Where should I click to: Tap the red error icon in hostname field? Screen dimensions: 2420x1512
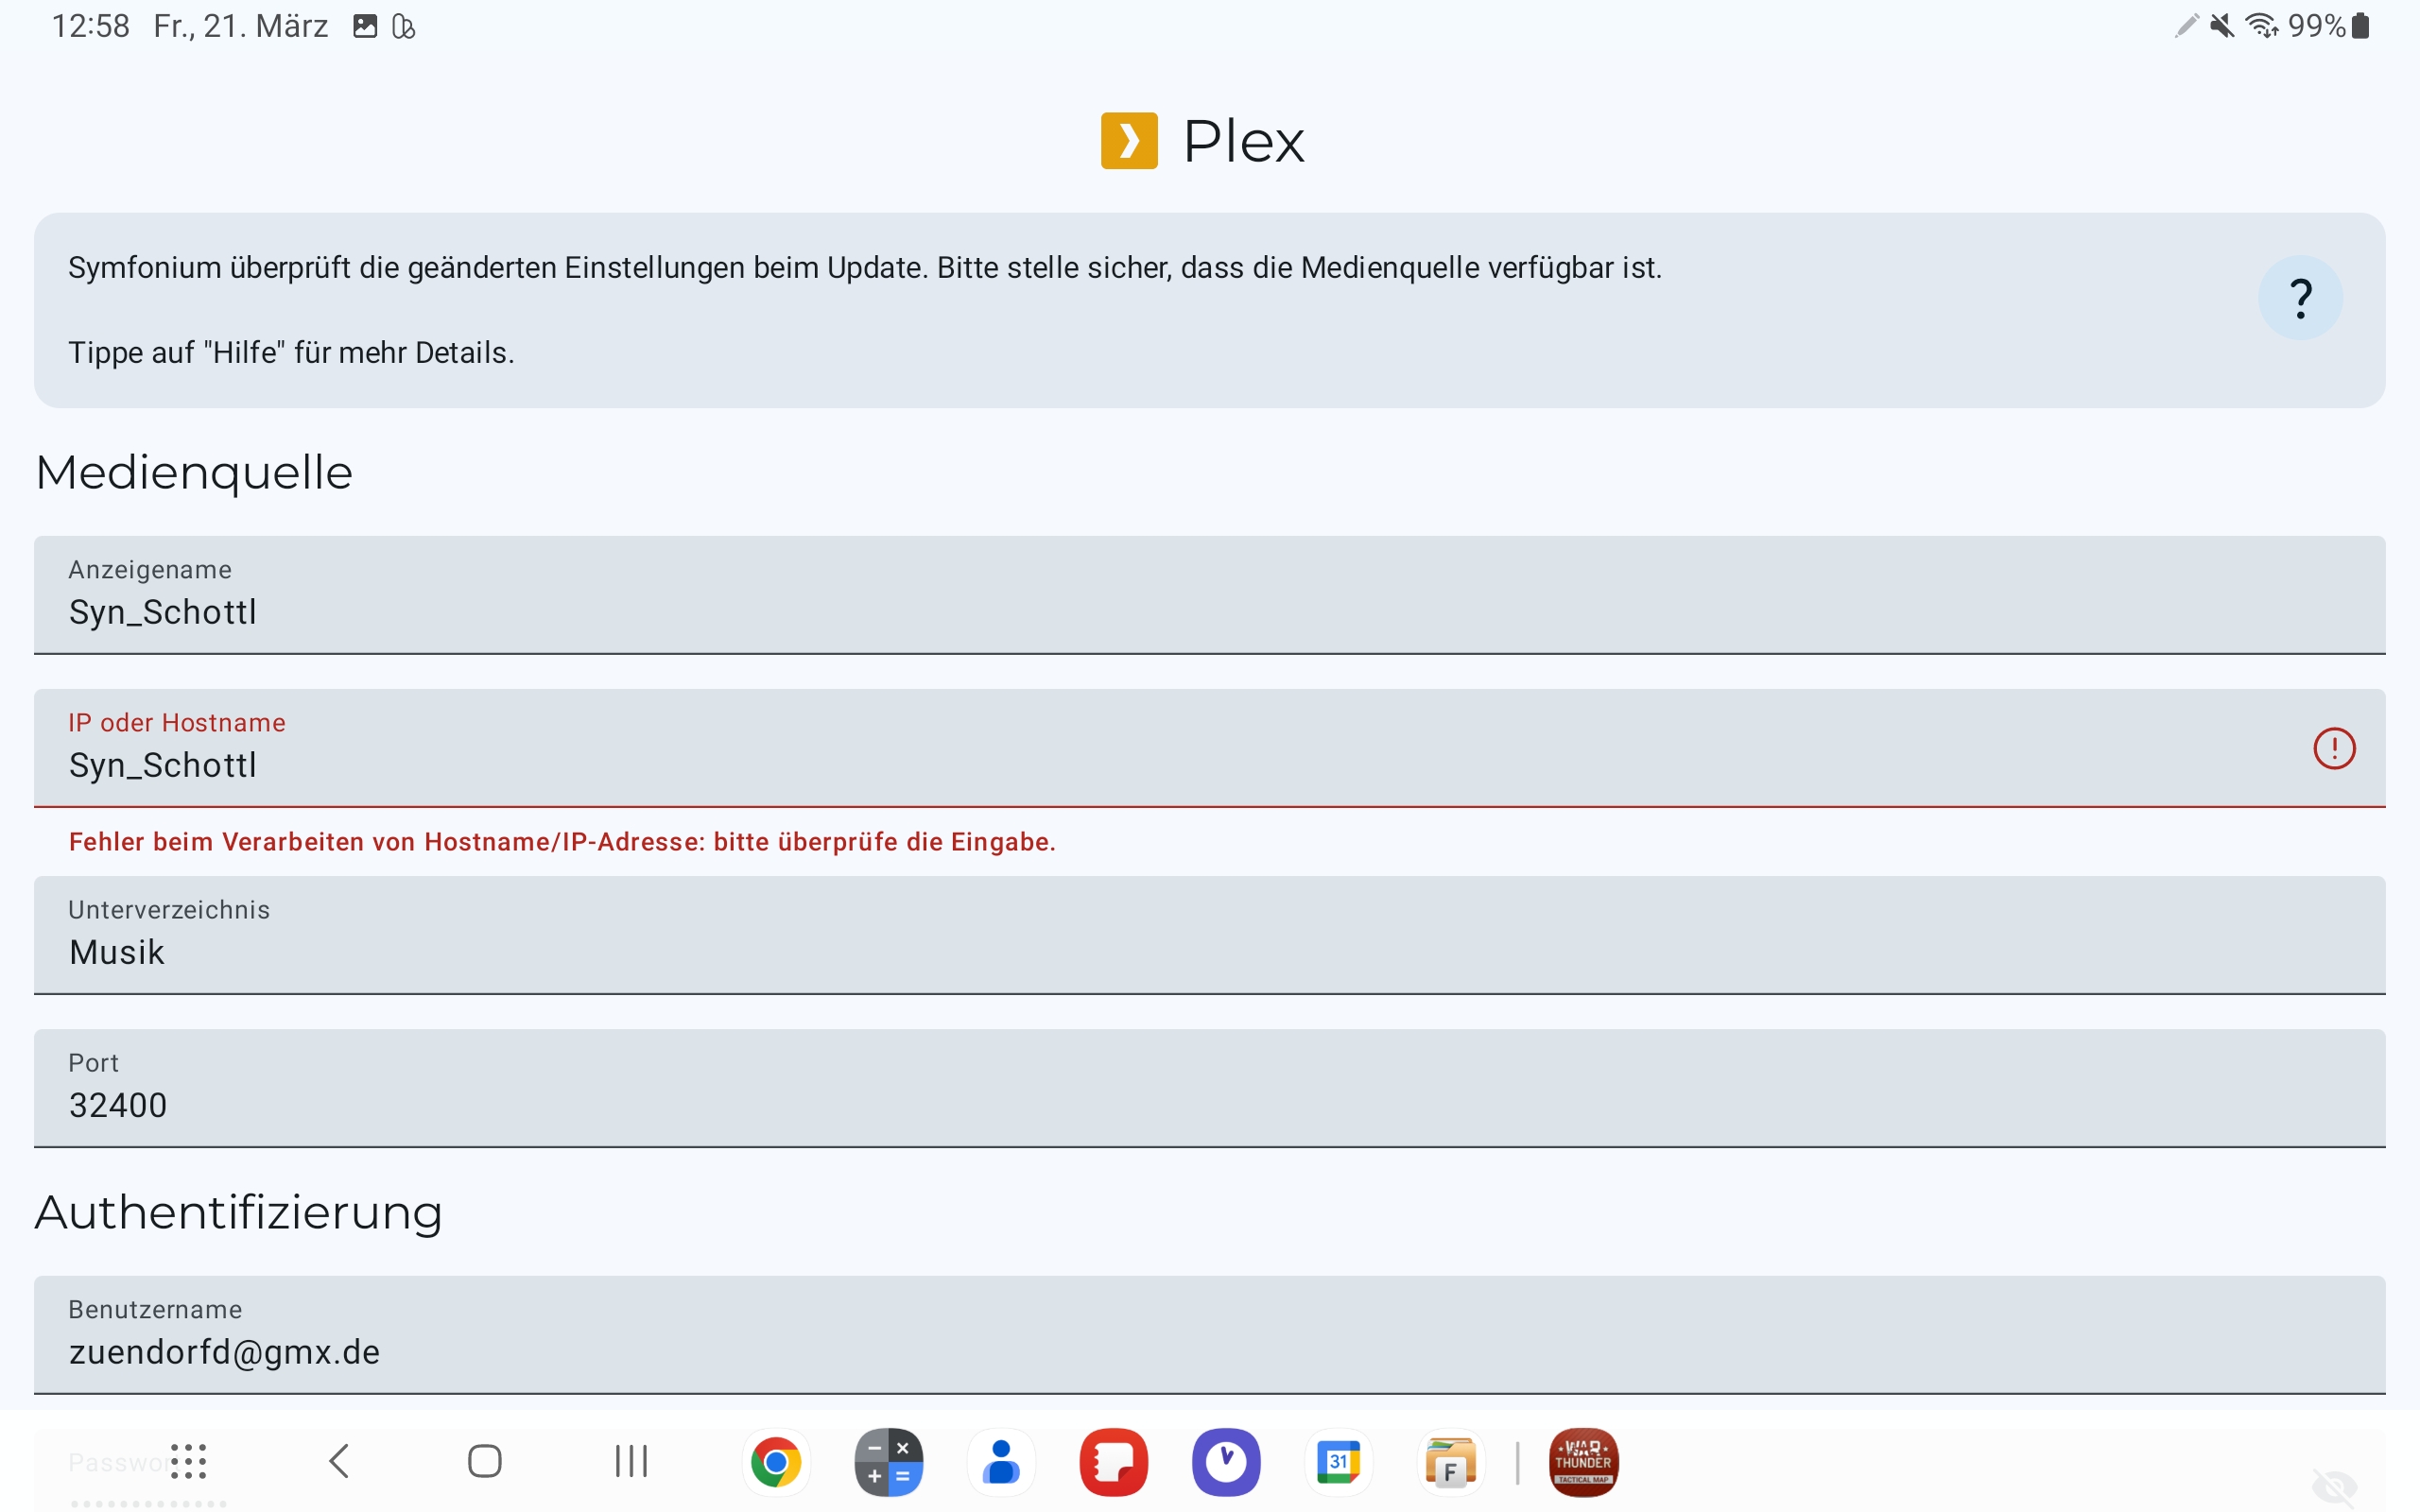pyautogui.click(x=2334, y=748)
